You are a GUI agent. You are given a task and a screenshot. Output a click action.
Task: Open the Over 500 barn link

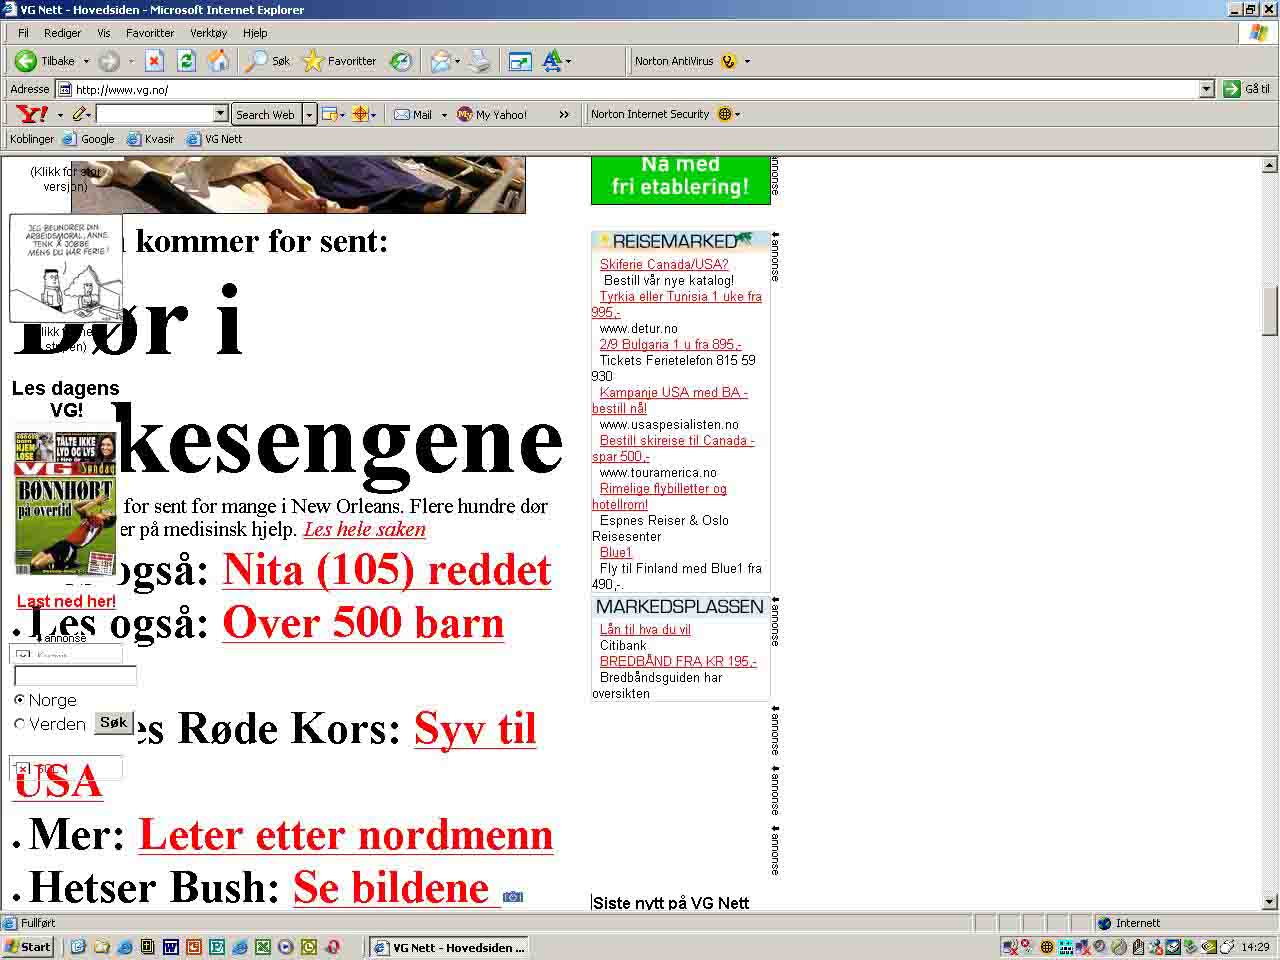tap(363, 623)
